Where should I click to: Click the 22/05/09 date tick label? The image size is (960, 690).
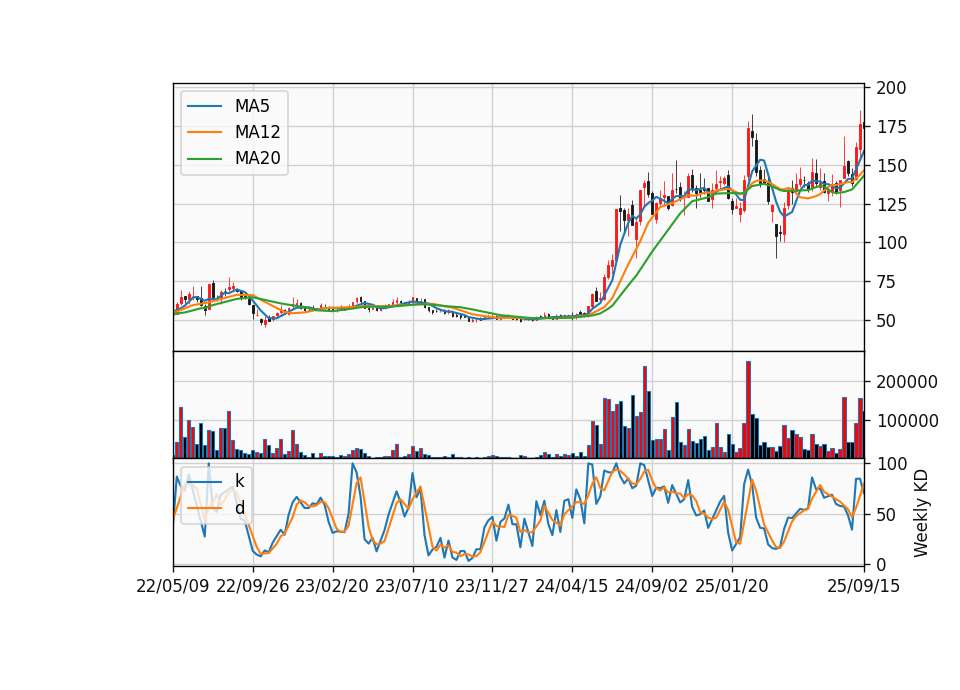point(173,586)
